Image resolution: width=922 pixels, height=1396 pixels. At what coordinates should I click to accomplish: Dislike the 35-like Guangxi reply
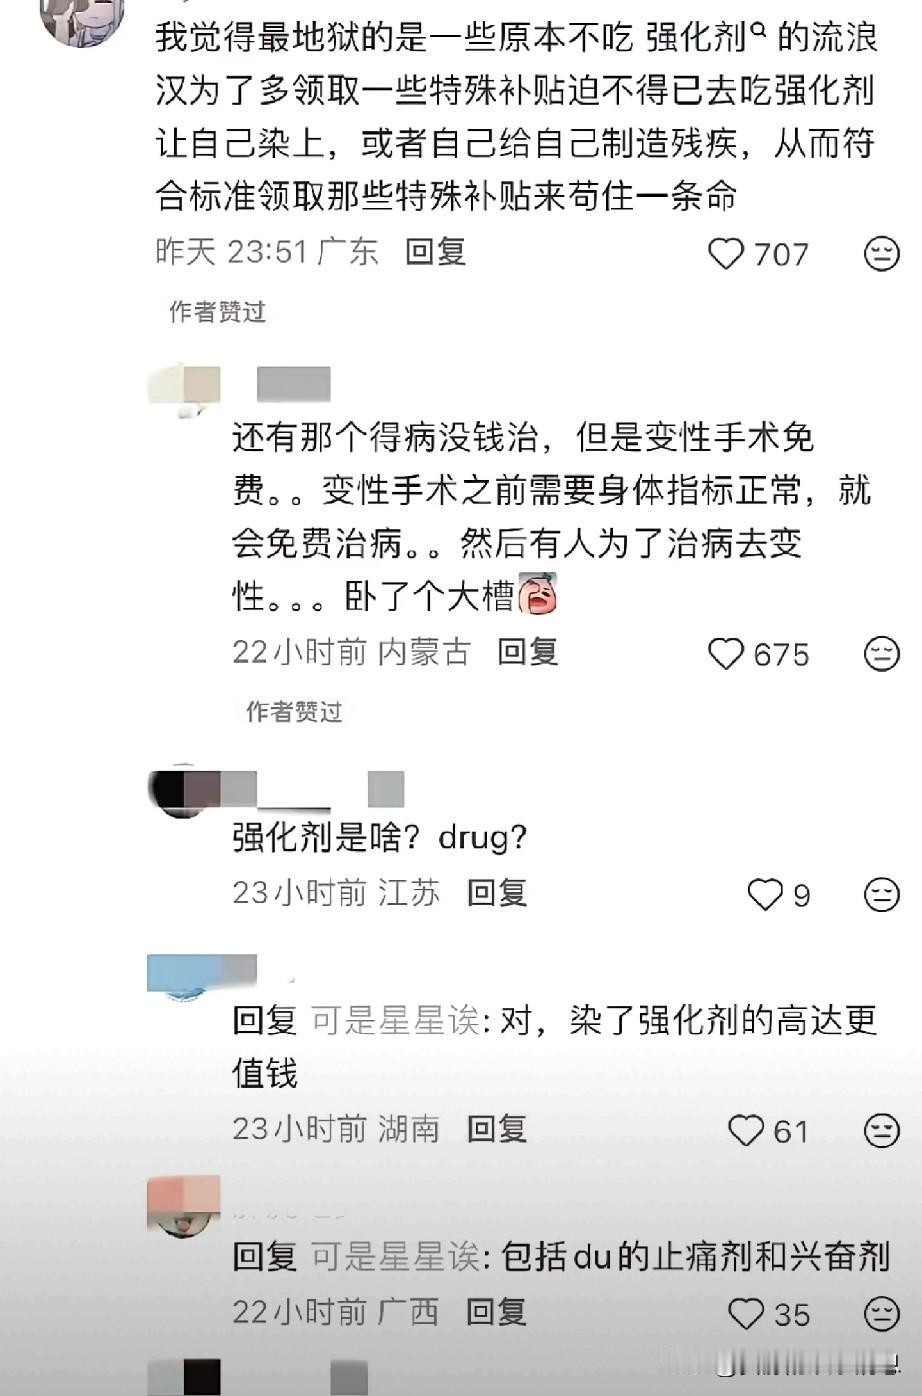(881, 1313)
